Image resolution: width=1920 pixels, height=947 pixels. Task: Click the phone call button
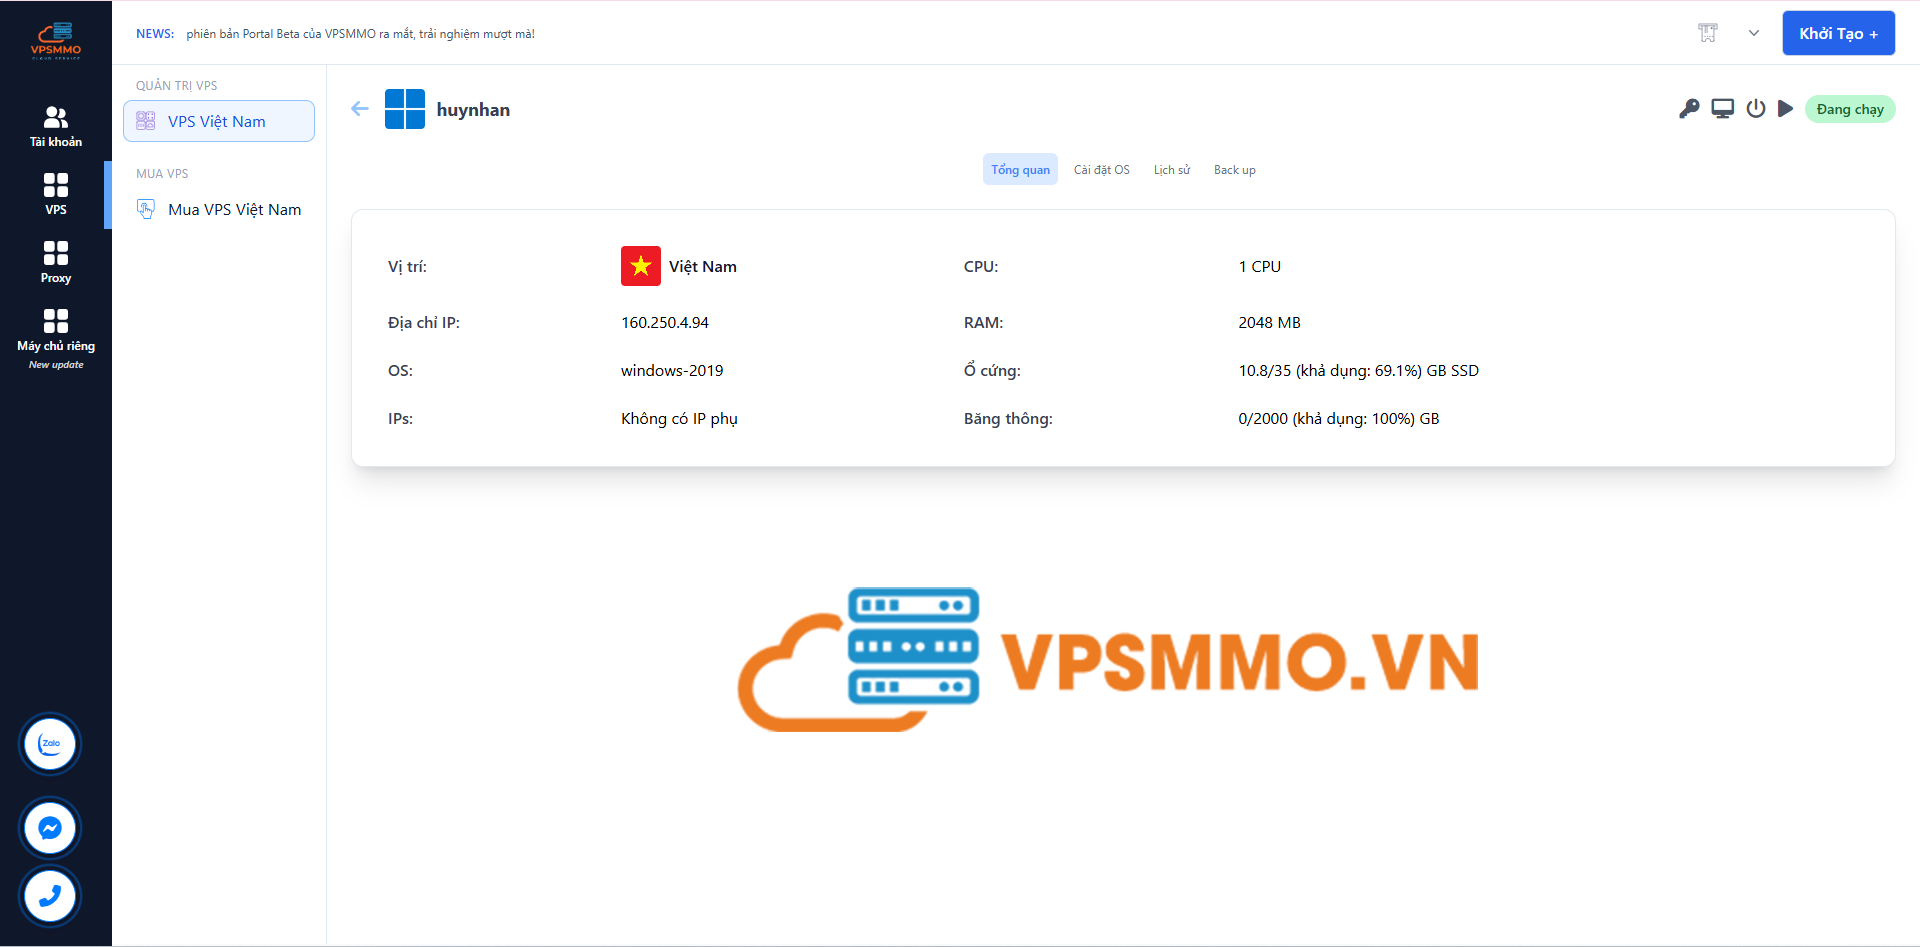(50, 896)
